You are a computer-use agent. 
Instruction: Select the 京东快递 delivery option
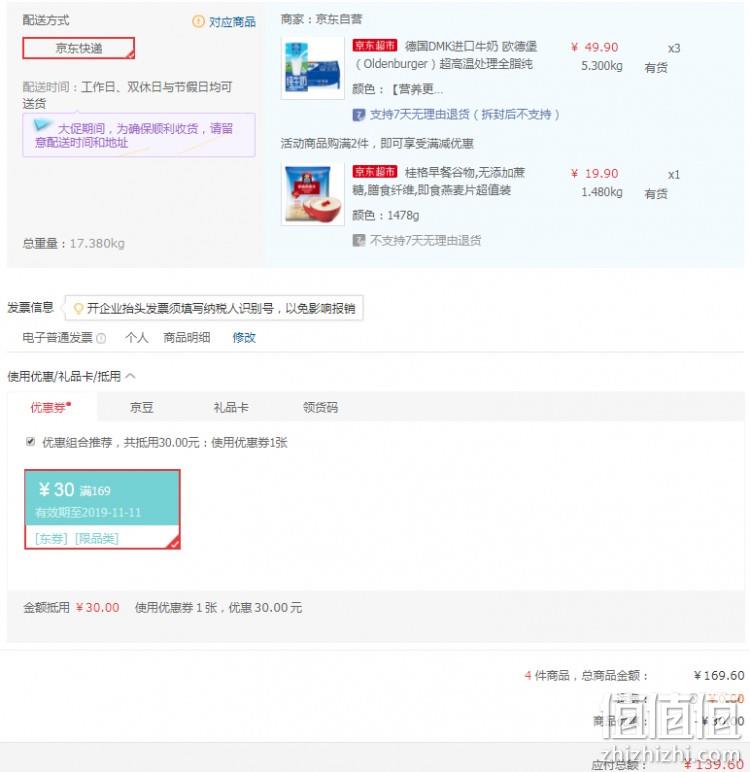78,48
